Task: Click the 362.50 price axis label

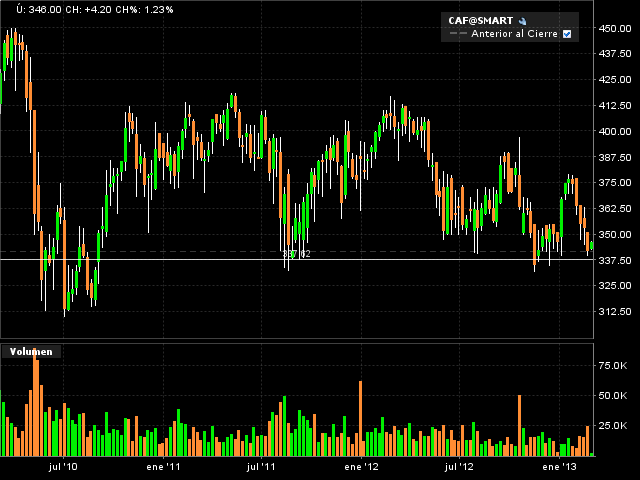Action: (x=615, y=209)
